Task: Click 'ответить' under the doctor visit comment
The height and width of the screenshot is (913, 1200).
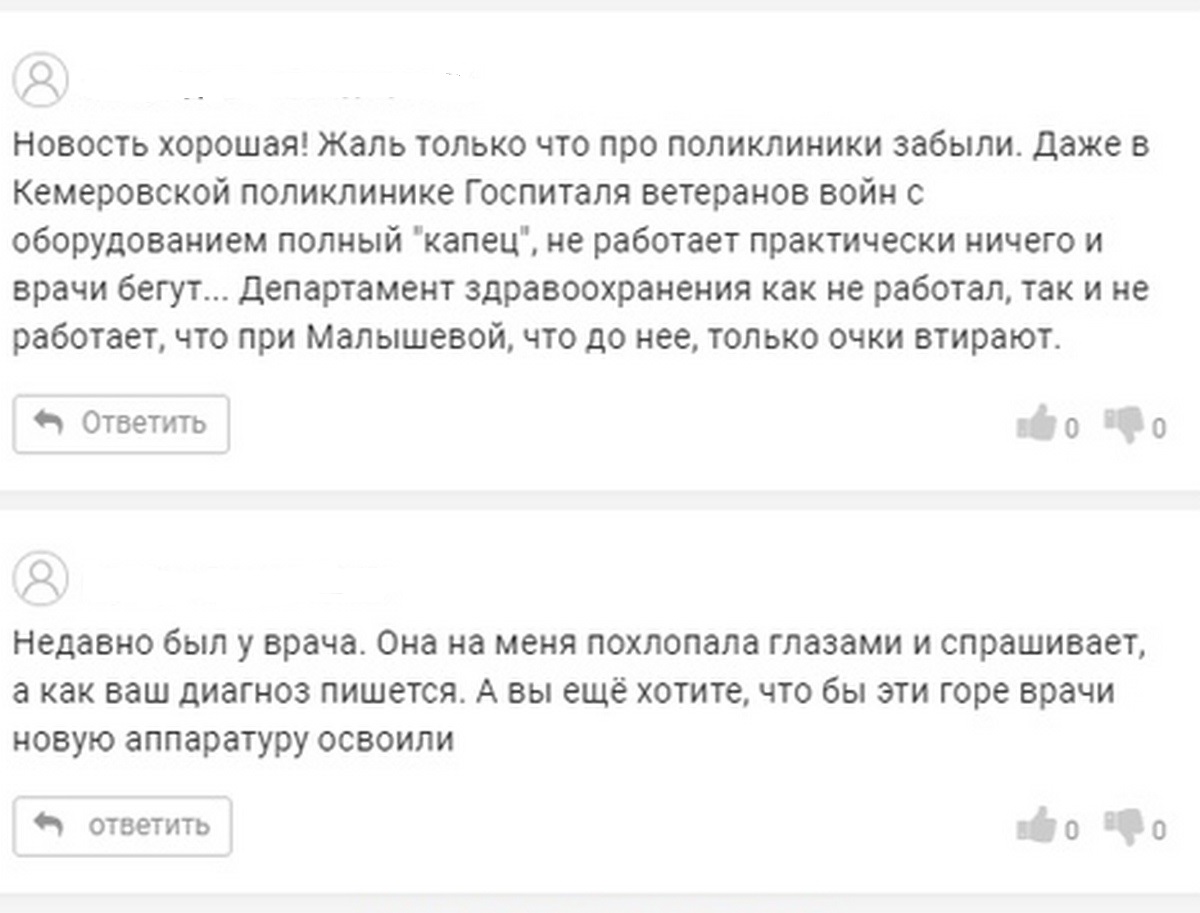Action: pyautogui.click(x=123, y=825)
